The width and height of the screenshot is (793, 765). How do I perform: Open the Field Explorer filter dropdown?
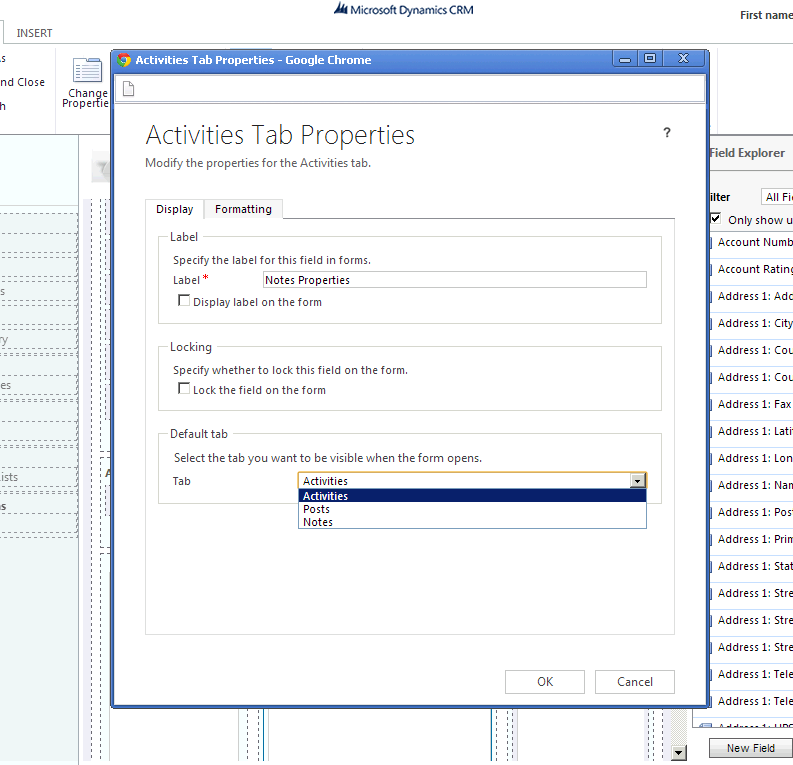tap(777, 197)
